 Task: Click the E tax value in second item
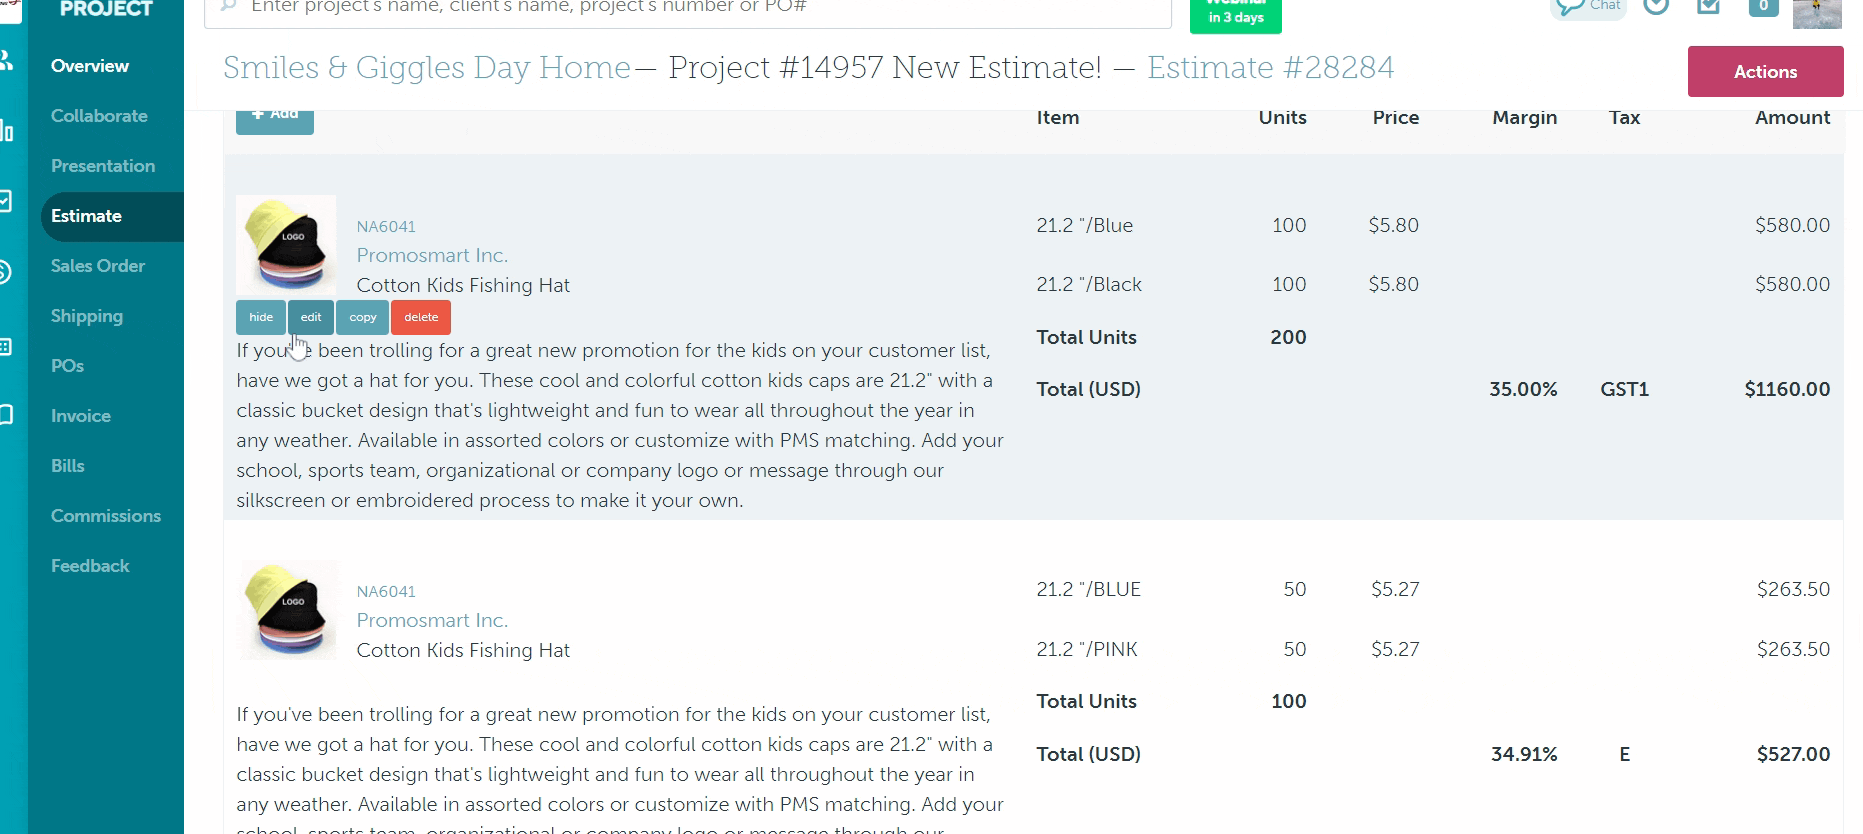(x=1625, y=755)
